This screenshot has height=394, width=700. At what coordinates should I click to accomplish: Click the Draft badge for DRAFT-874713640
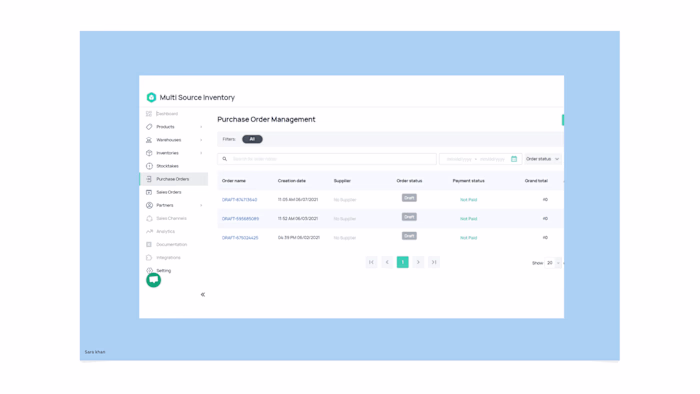pos(409,198)
